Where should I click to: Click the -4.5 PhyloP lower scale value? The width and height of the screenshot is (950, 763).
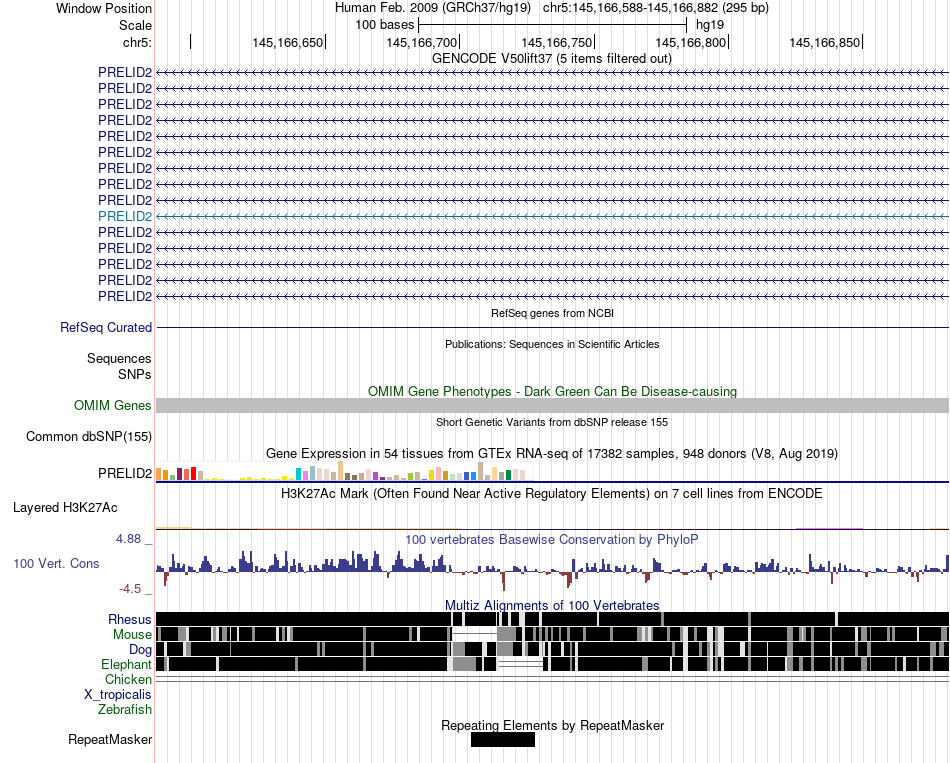[130, 588]
